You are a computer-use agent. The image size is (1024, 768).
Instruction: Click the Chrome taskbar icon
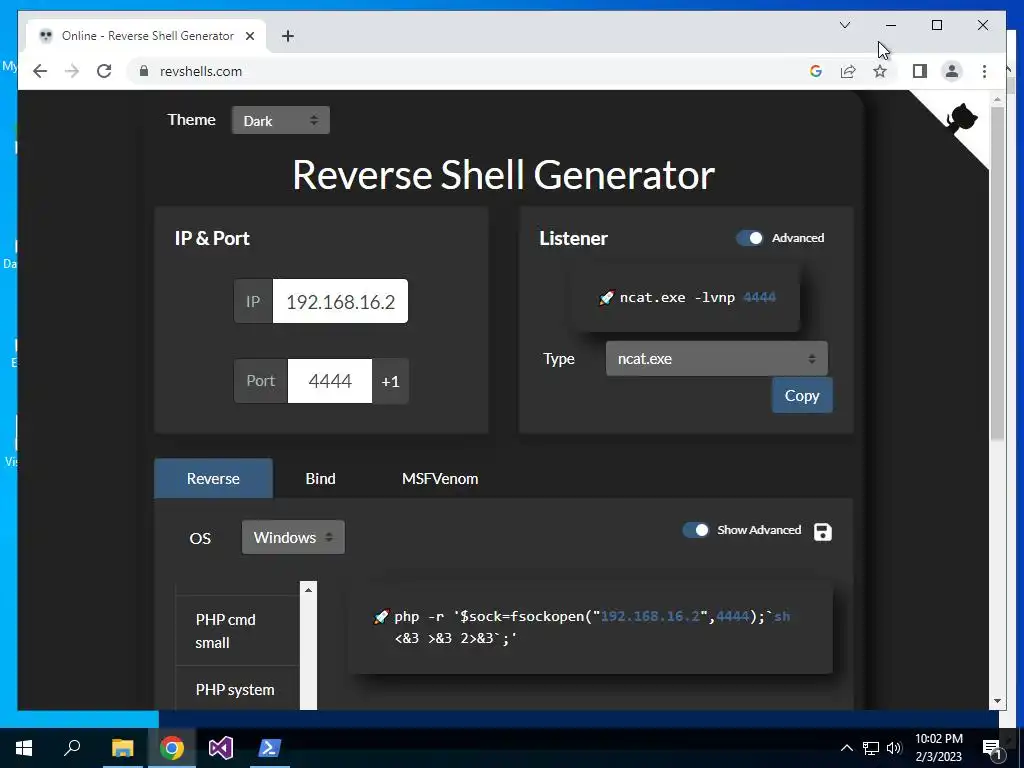[x=172, y=748]
